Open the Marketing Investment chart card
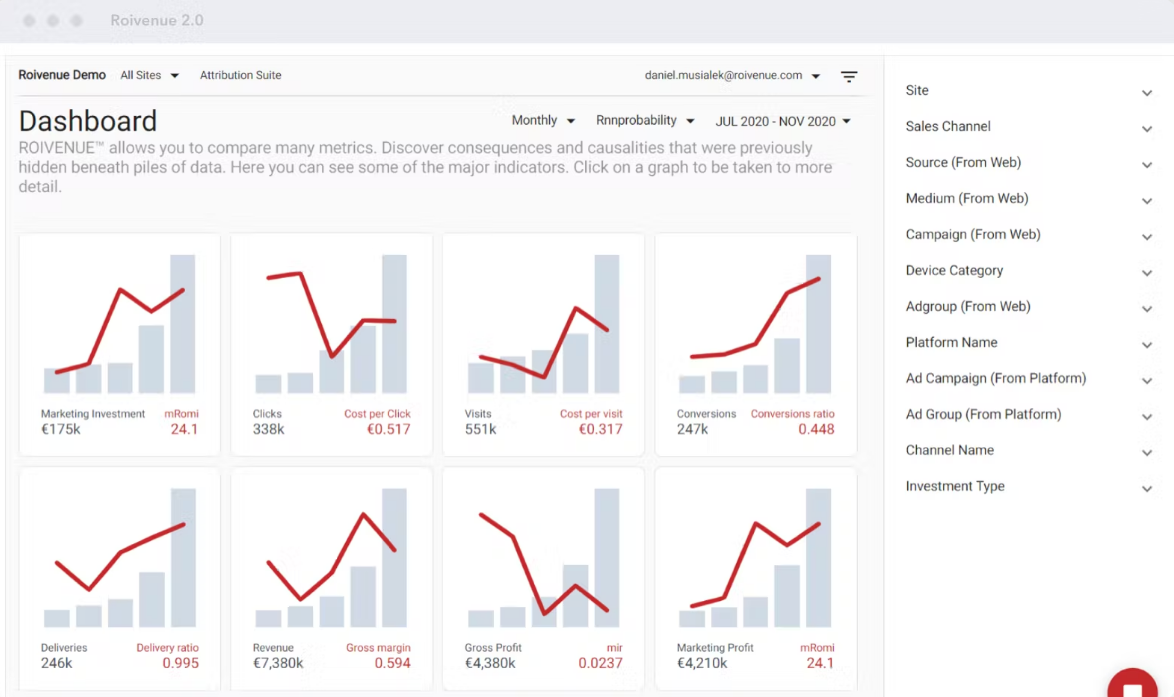Screen dimensions: 1174x697 [x=120, y=344]
